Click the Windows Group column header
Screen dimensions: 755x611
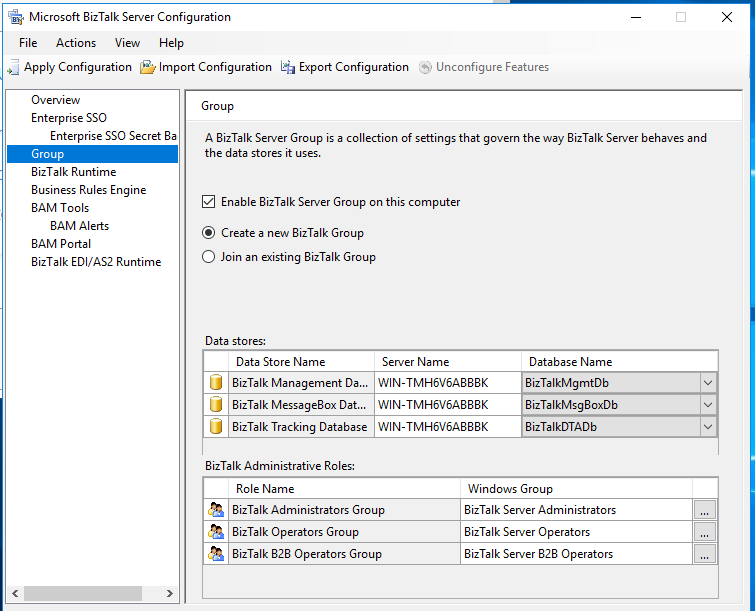(576, 489)
